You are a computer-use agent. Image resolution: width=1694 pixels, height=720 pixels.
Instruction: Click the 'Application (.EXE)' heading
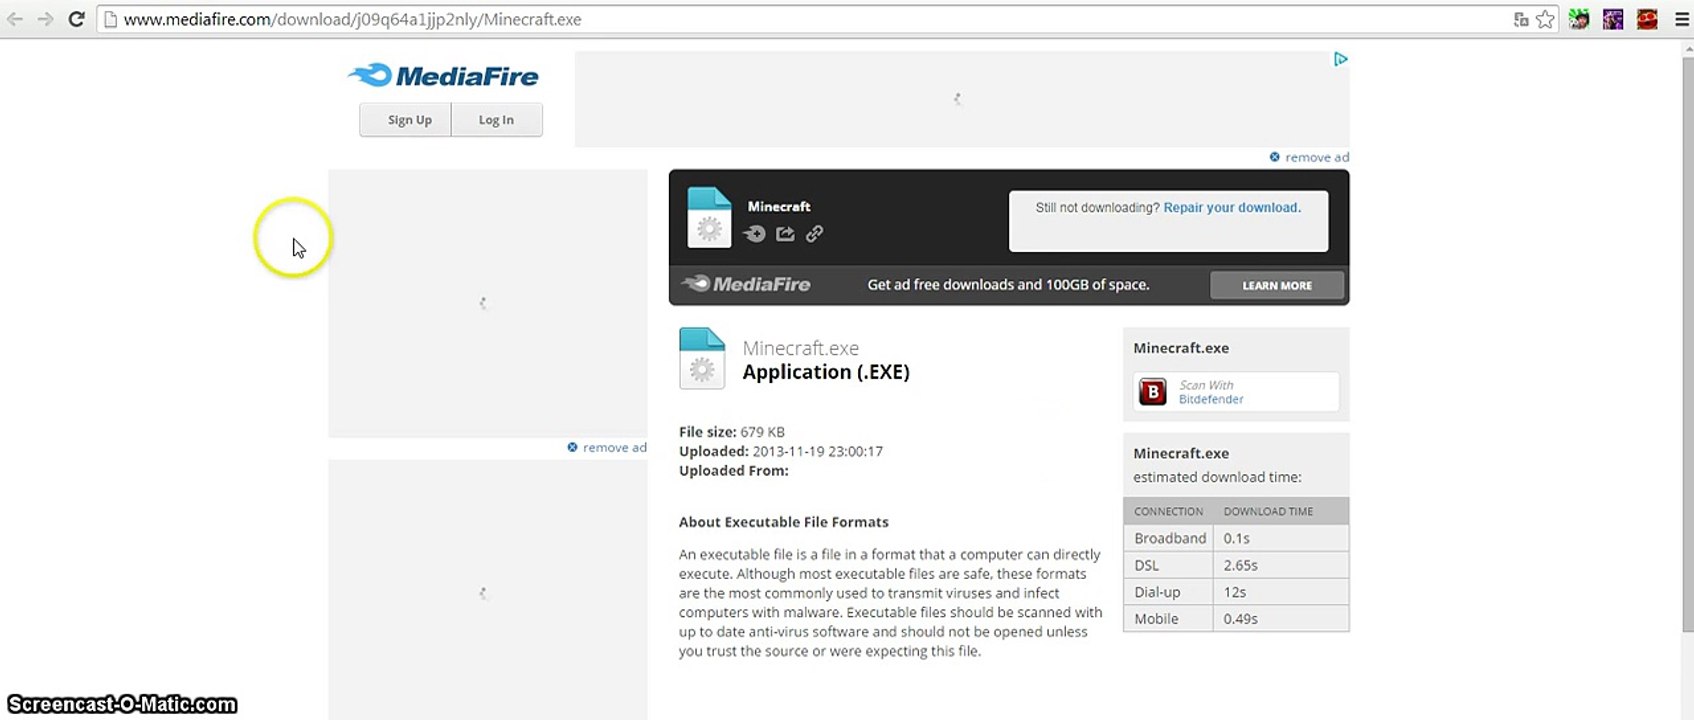(826, 372)
